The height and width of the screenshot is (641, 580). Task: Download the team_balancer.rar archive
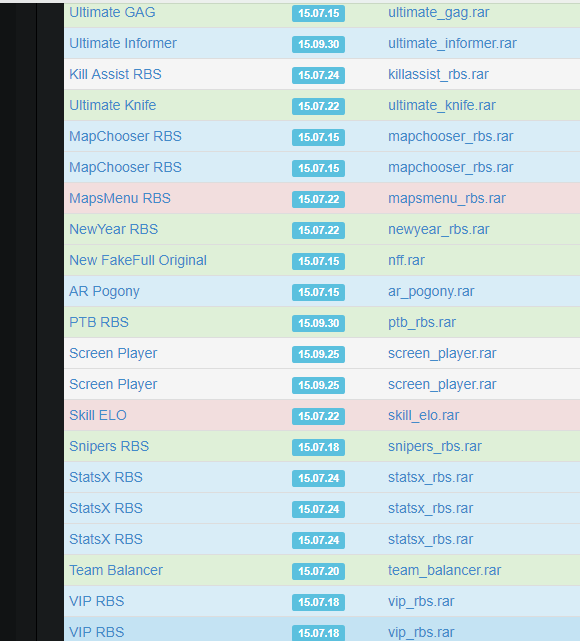(x=444, y=570)
